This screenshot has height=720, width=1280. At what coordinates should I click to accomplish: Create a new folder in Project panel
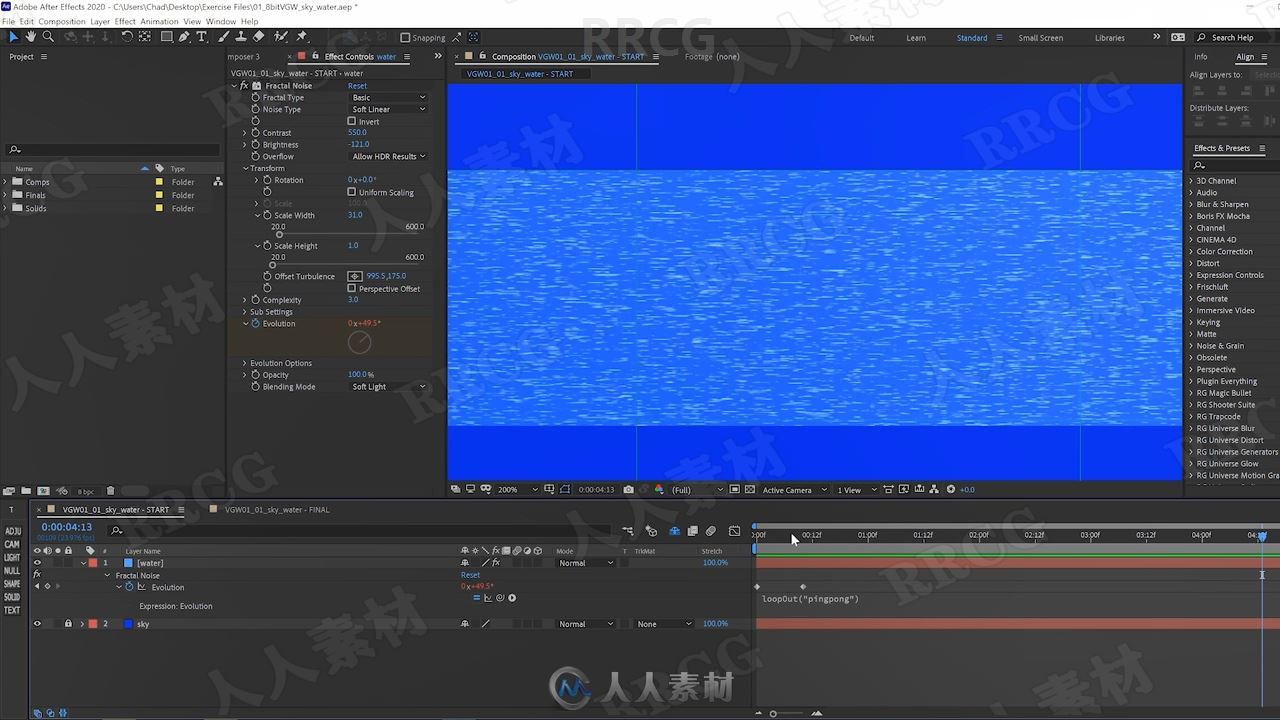click(x=25, y=491)
